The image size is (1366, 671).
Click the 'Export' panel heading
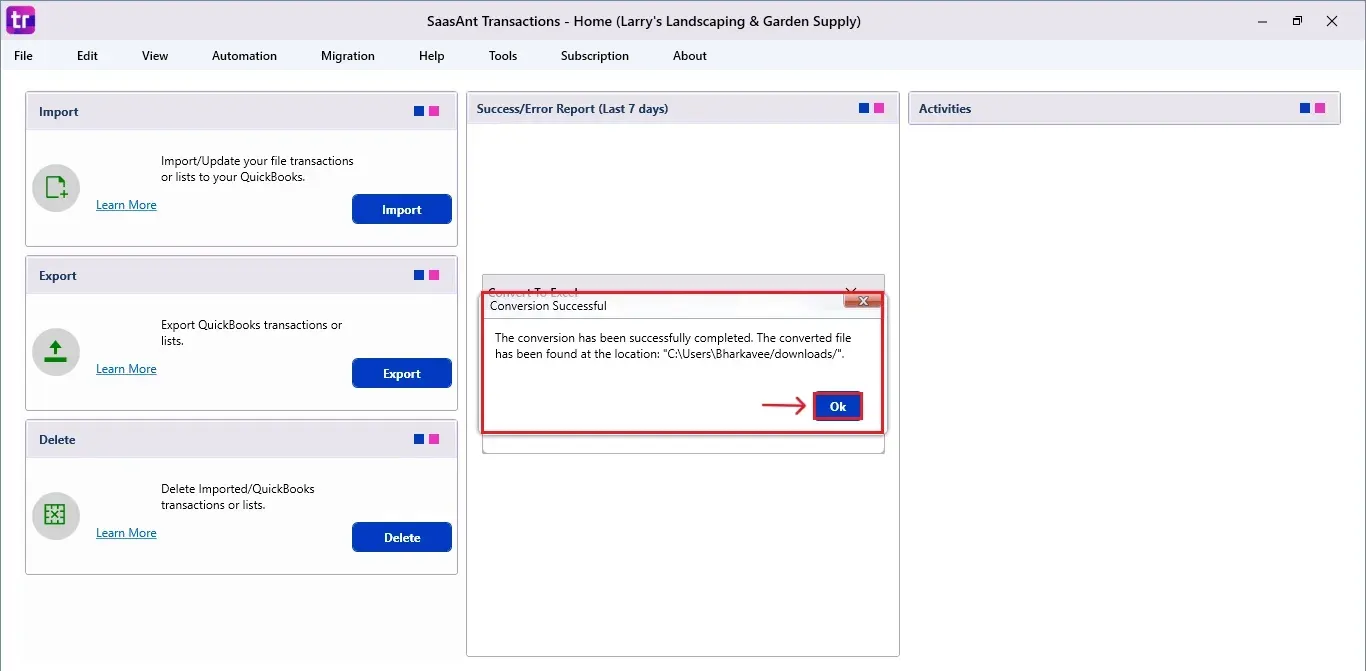coord(58,276)
